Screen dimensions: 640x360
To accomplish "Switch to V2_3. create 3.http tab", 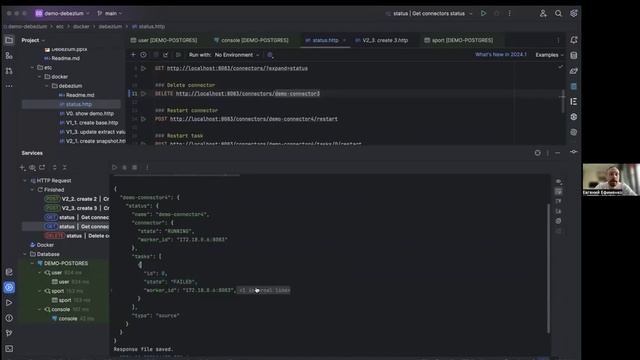I will [x=382, y=40].
